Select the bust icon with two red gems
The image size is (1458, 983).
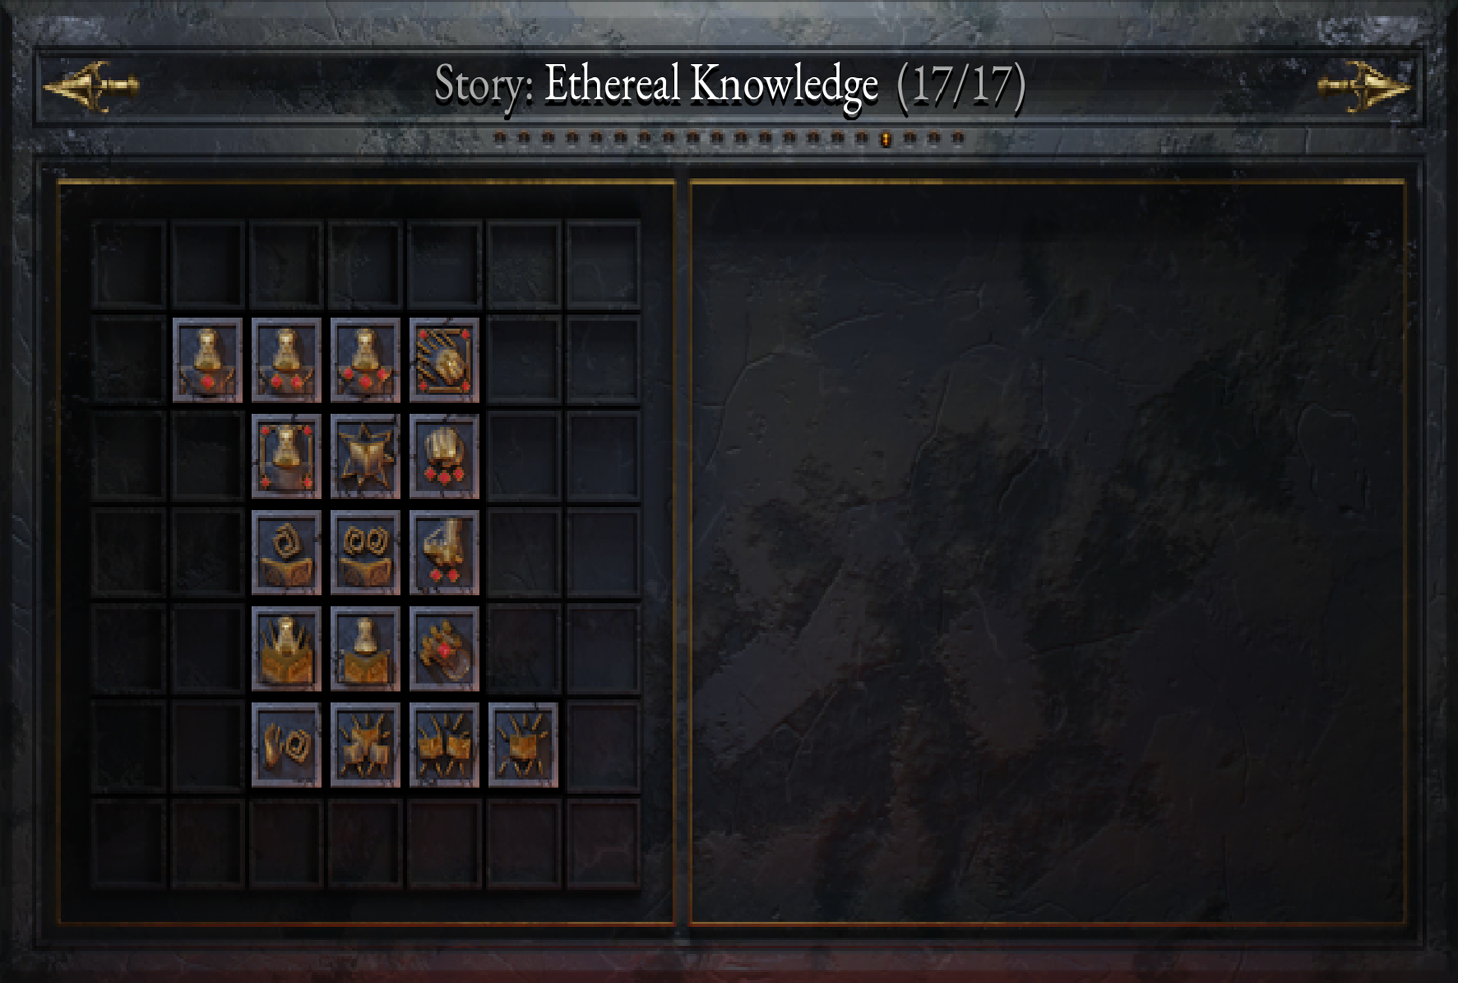click(x=286, y=360)
